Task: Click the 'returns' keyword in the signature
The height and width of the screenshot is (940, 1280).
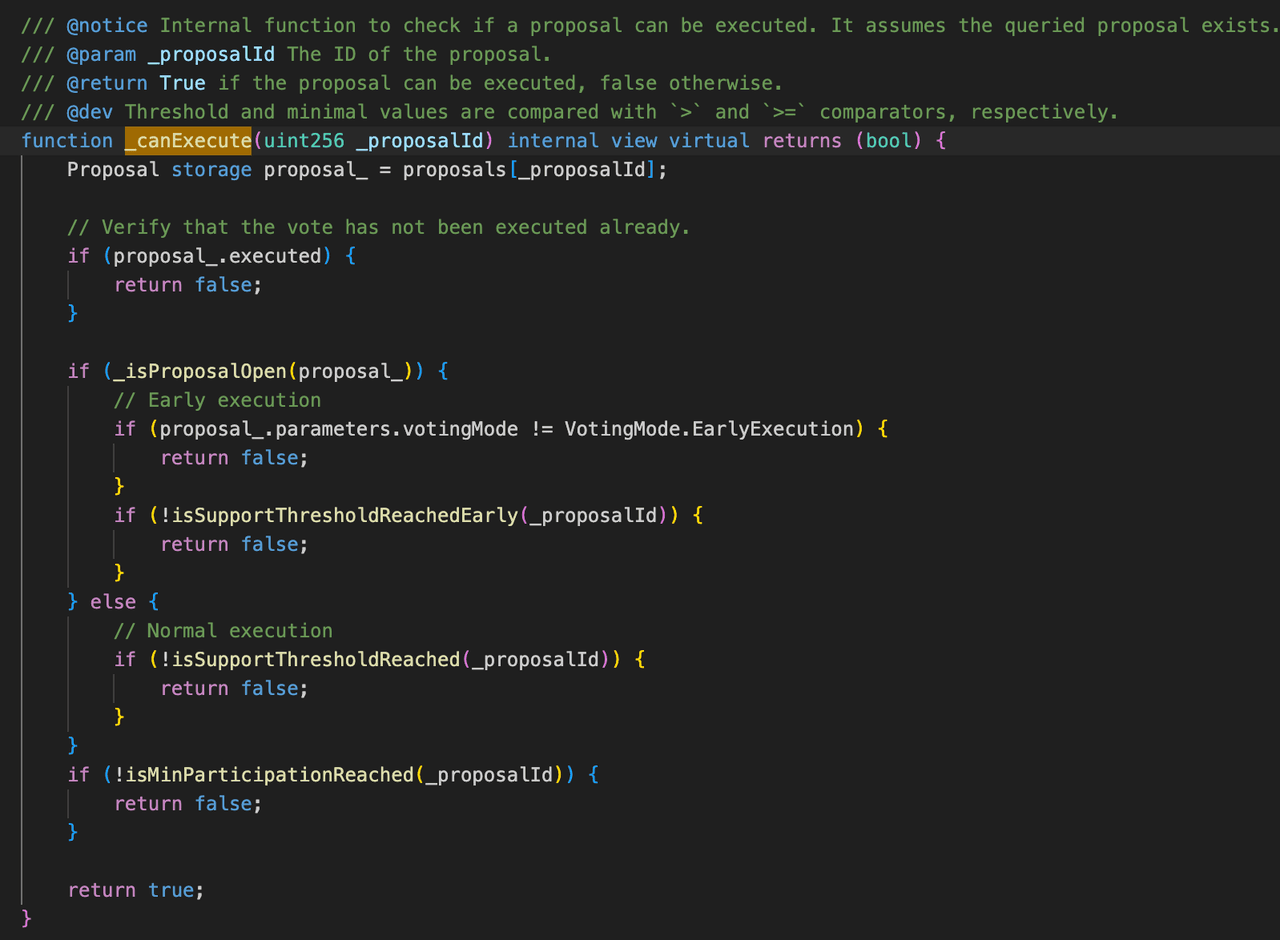Action: pyautogui.click(x=803, y=141)
